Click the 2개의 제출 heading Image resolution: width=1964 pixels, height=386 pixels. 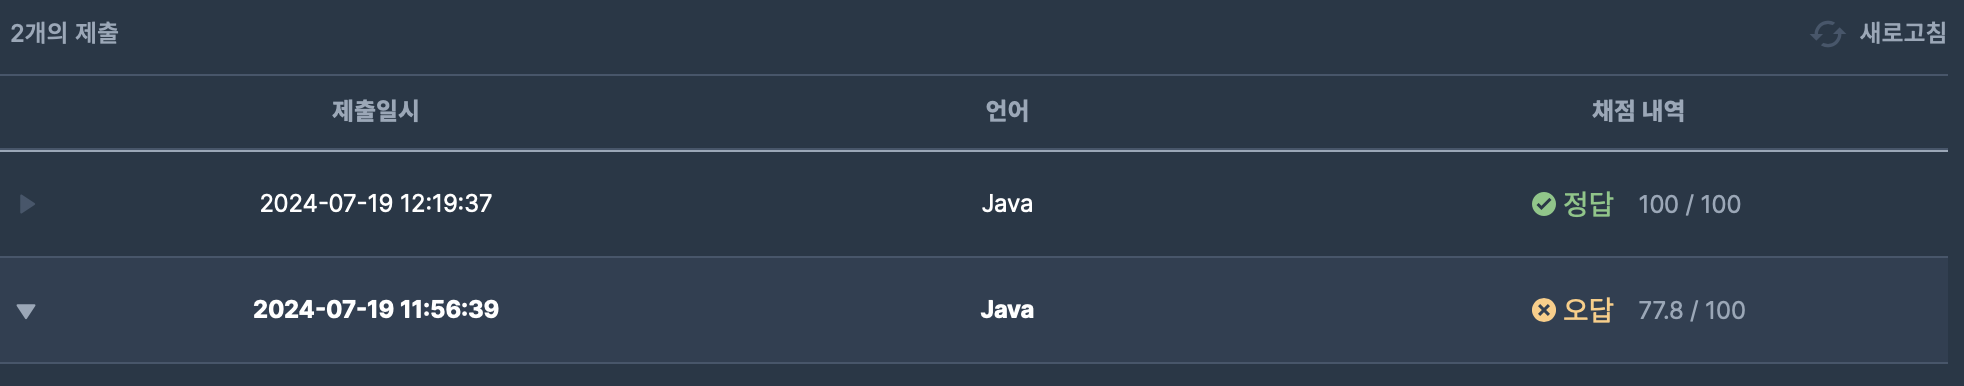click(64, 33)
